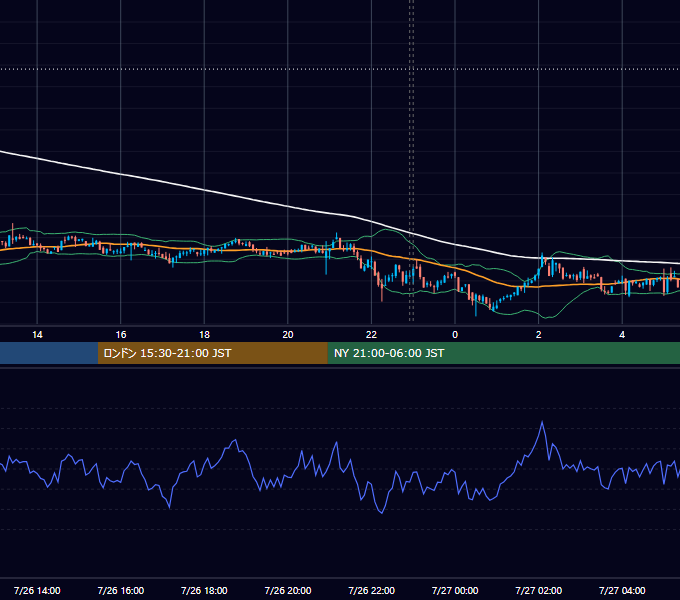Click the 7/26 20:00 date label
This screenshot has width=680, height=600.
[288, 590]
